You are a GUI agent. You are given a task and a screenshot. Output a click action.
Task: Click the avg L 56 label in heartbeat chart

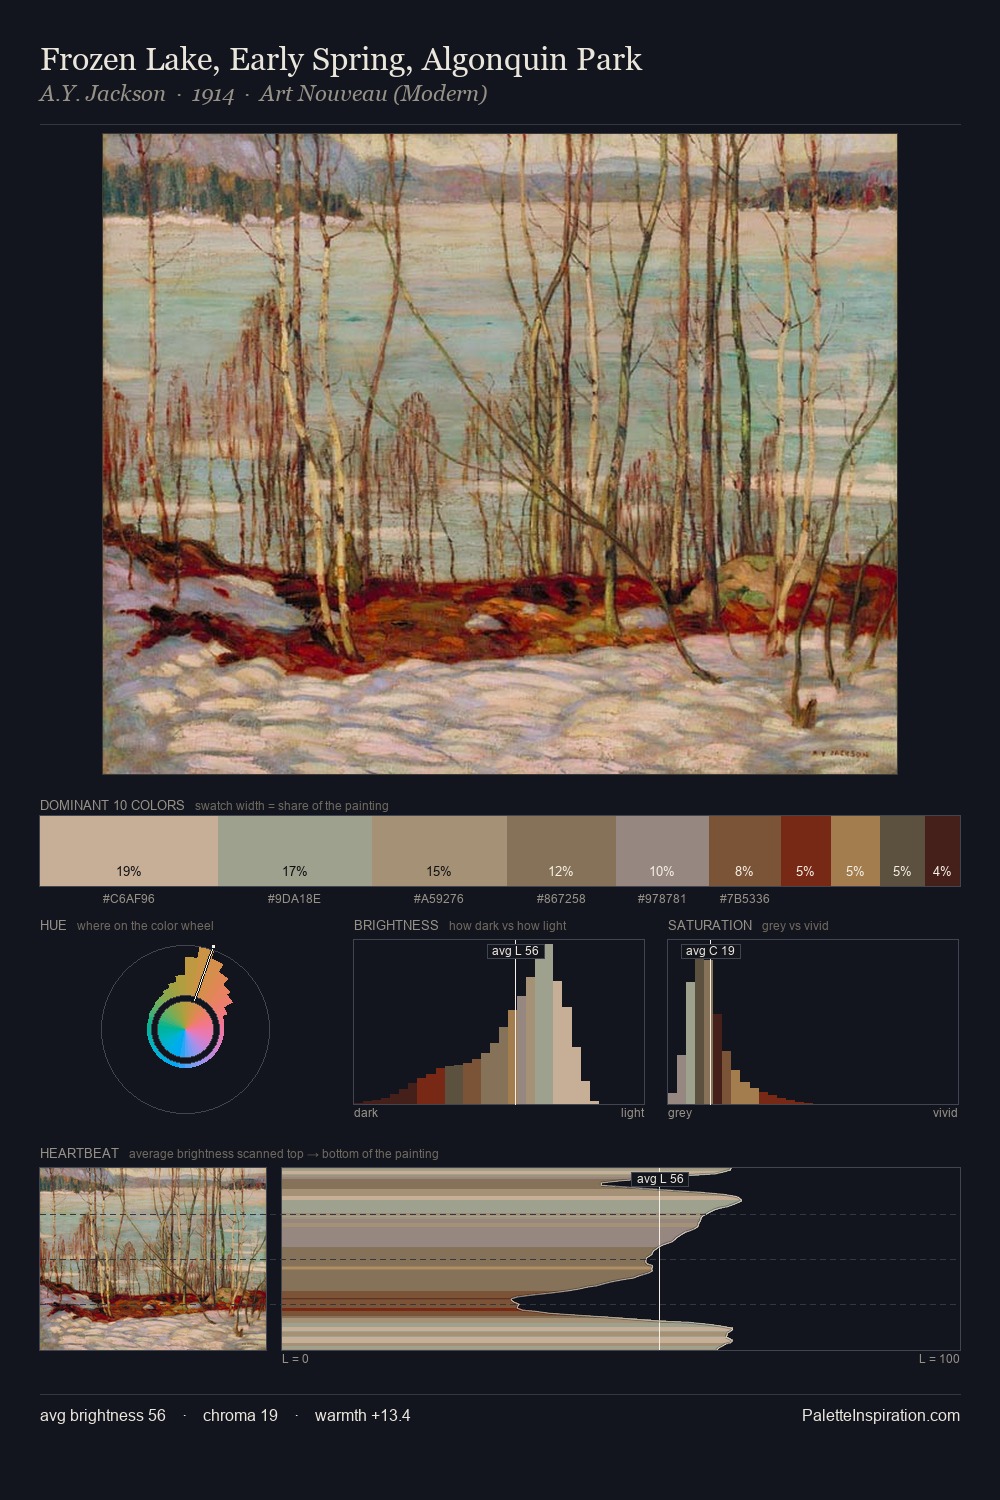[x=660, y=1179]
